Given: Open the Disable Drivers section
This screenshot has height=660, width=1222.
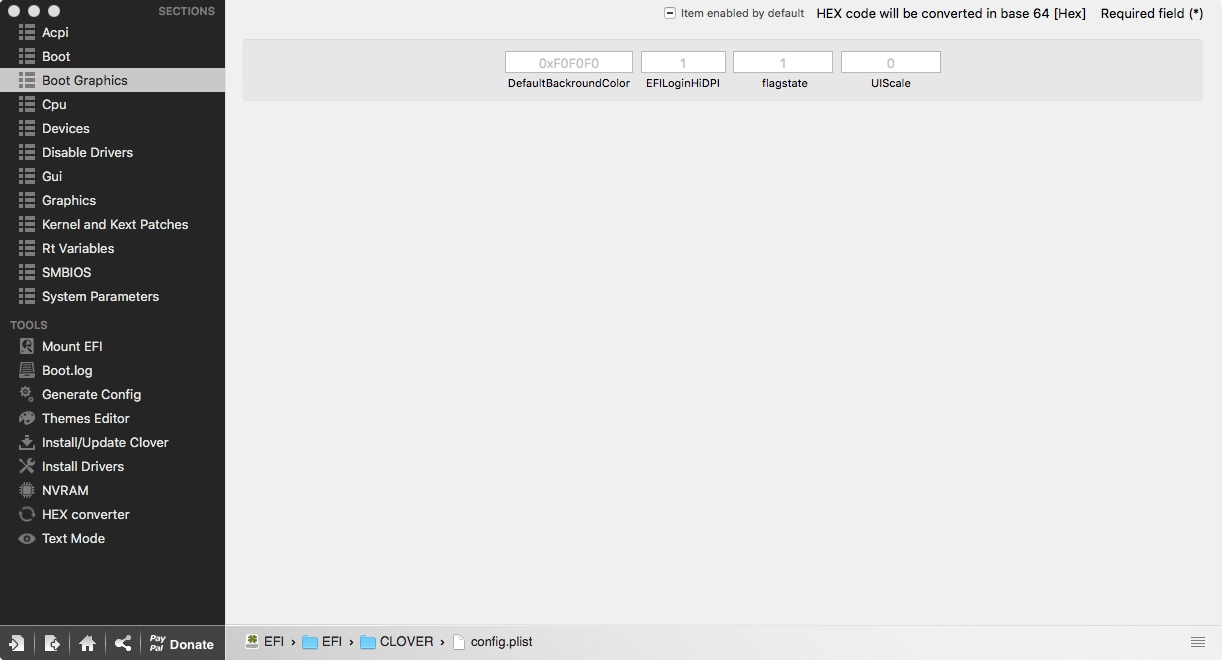Looking at the screenshot, I should pos(112,152).
